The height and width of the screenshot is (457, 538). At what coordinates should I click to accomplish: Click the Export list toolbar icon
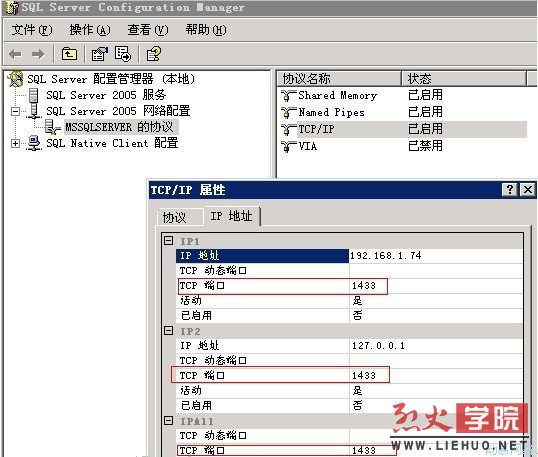tap(123, 54)
